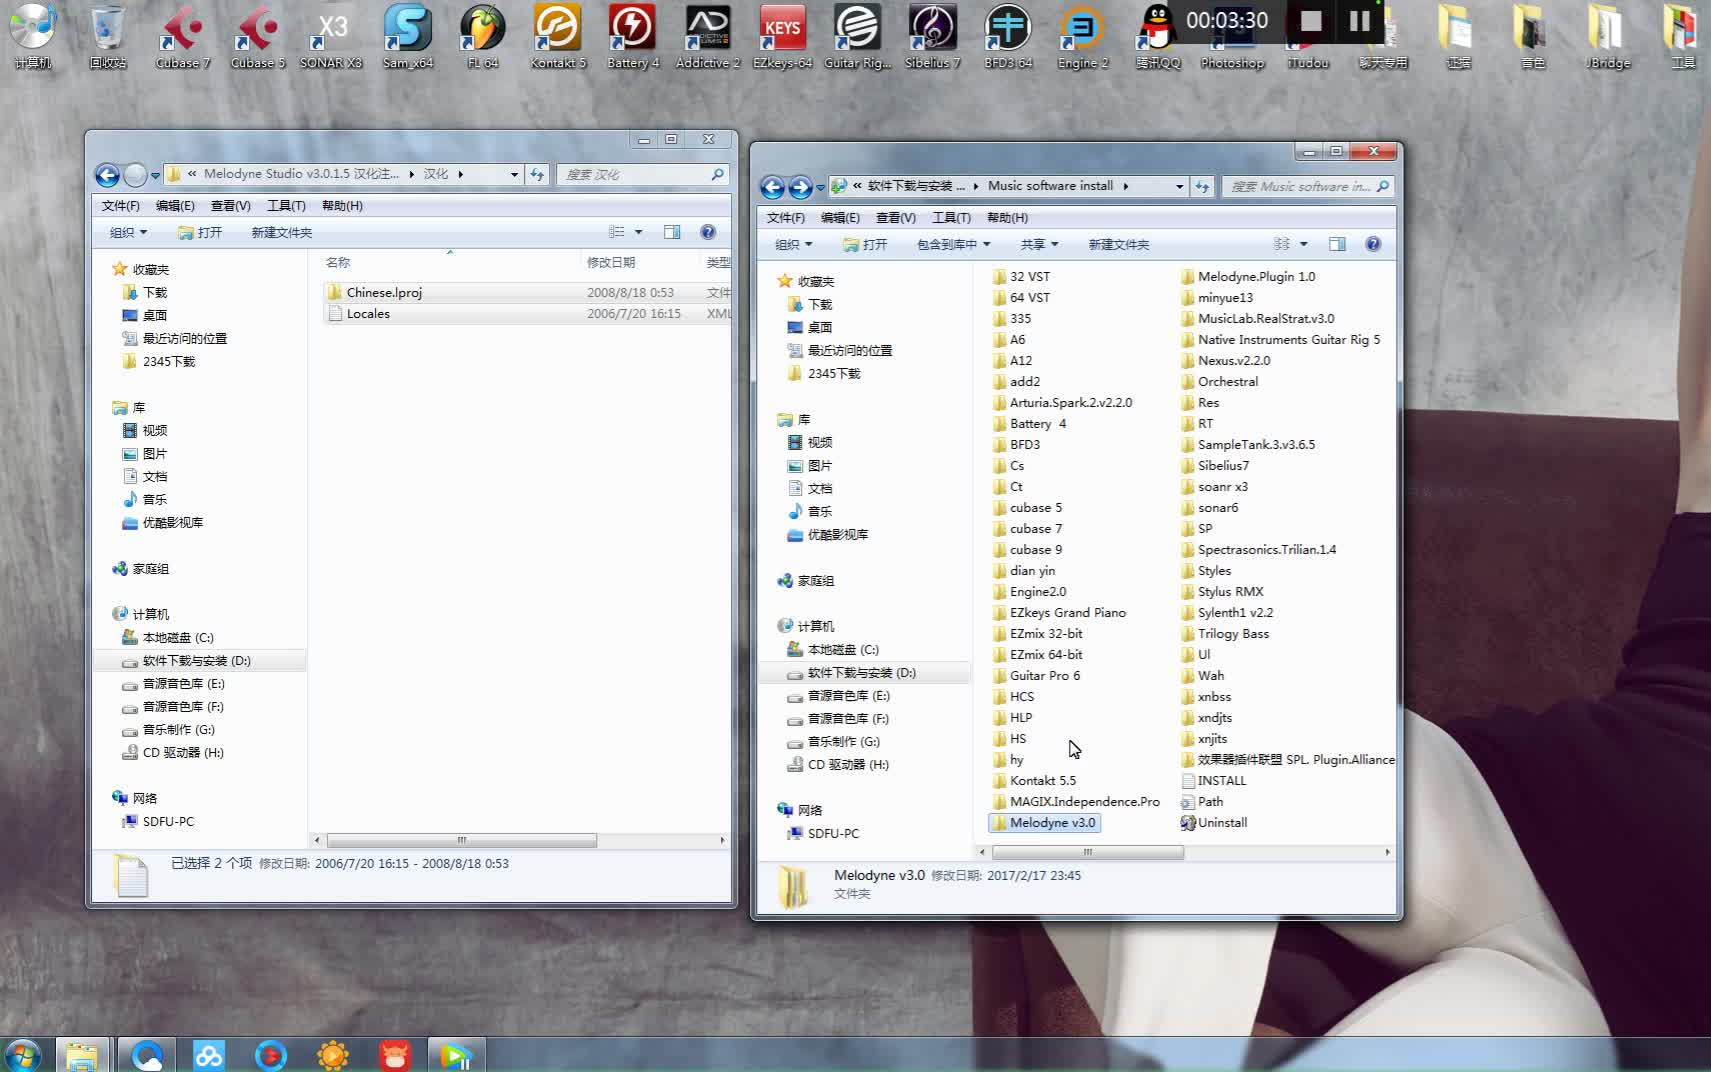Open 帮助(H) menu in Music software install window
The width and height of the screenshot is (1711, 1072).
[1007, 218]
